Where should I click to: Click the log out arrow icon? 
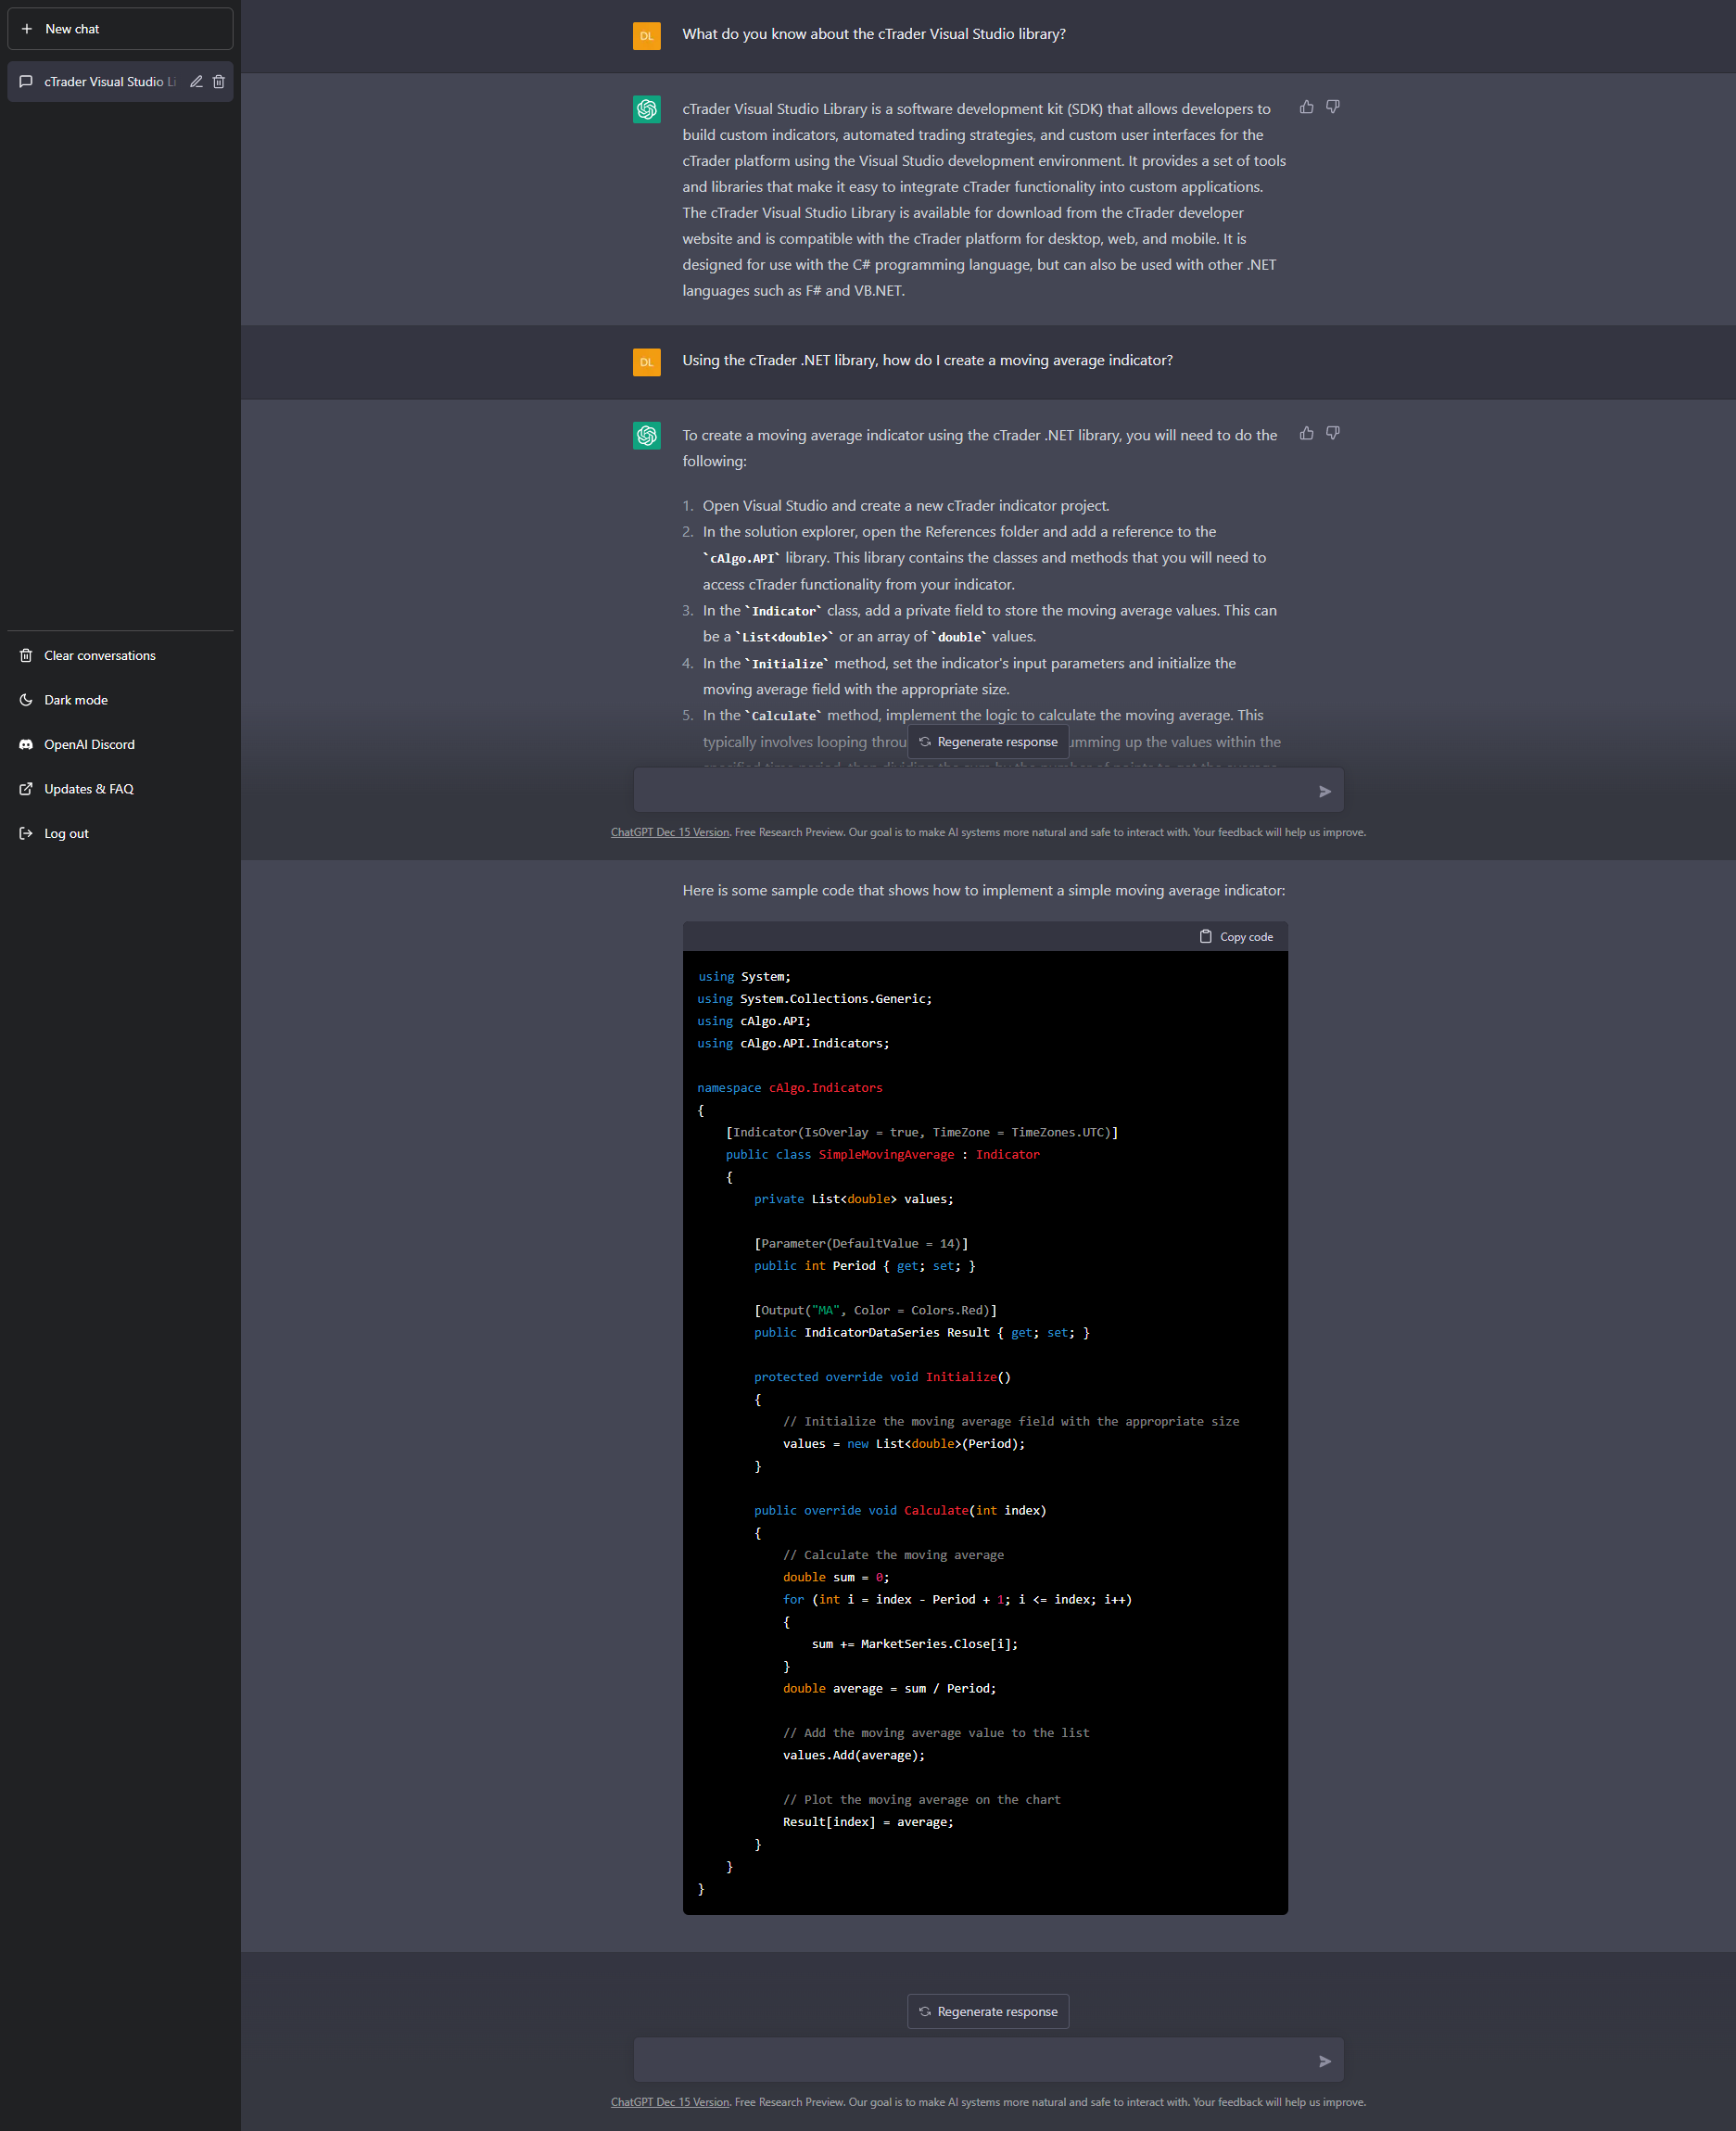click(26, 833)
